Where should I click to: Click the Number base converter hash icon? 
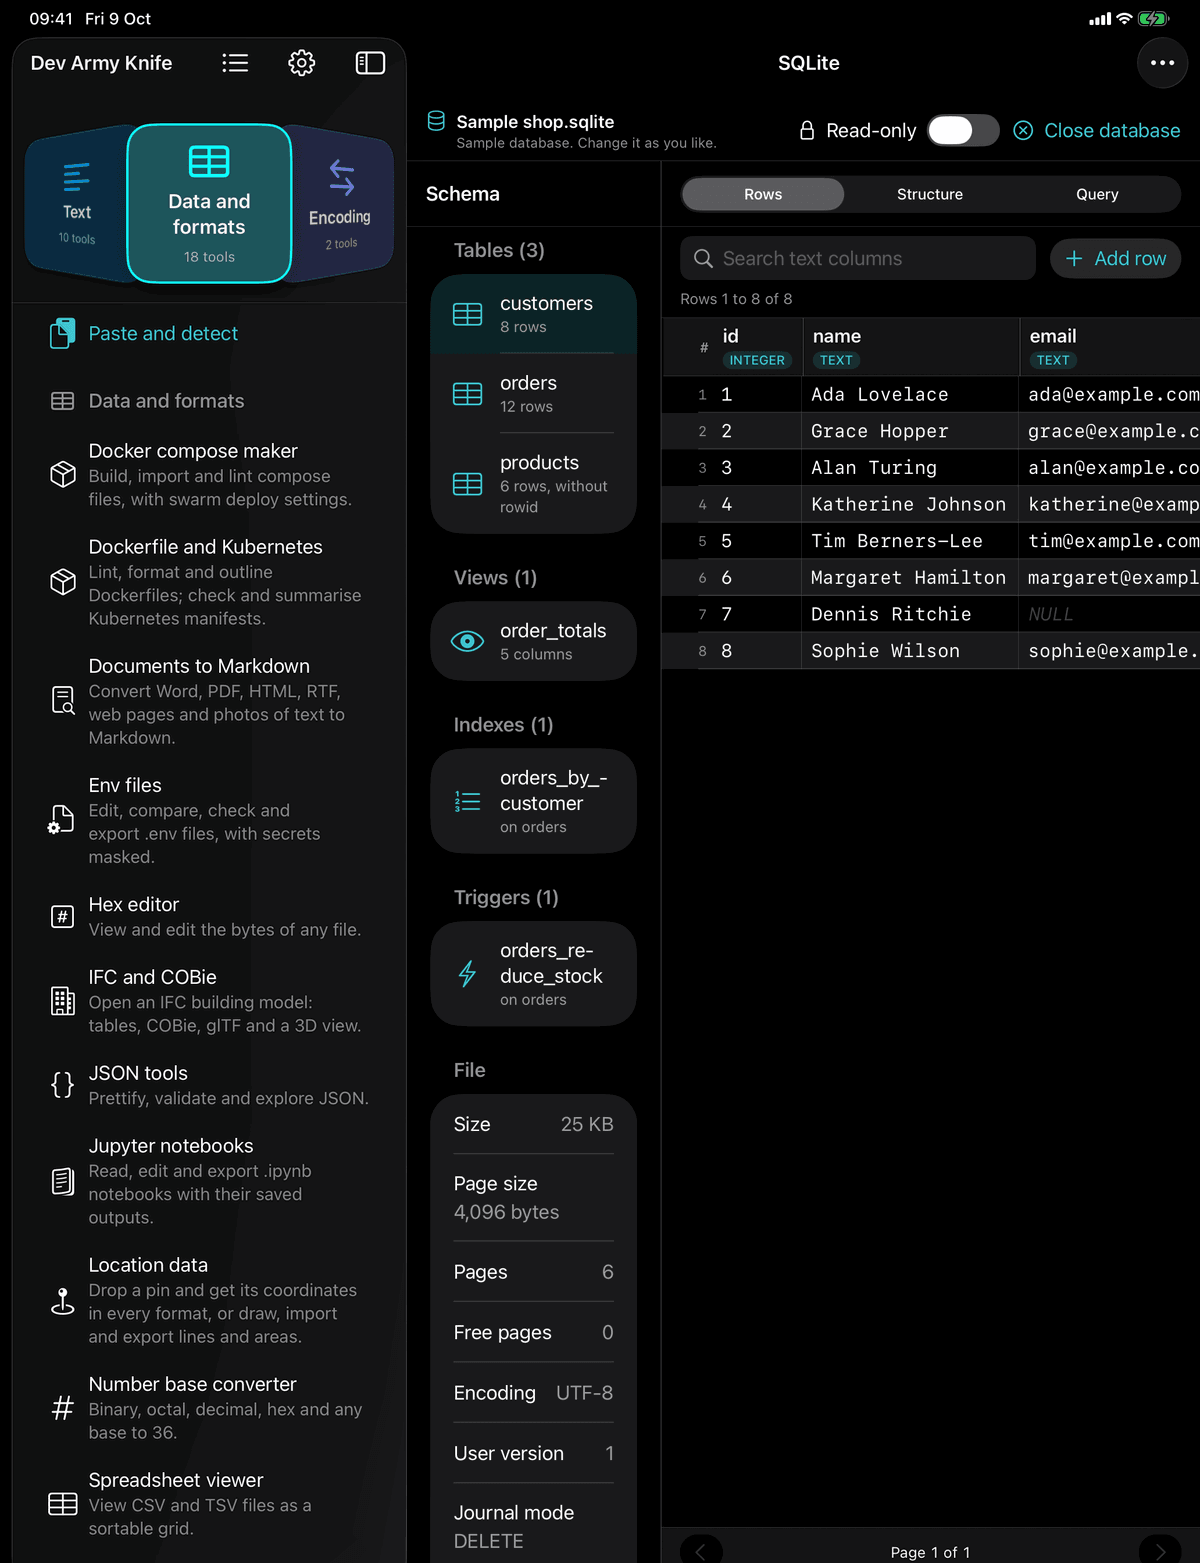click(x=62, y=1408)
